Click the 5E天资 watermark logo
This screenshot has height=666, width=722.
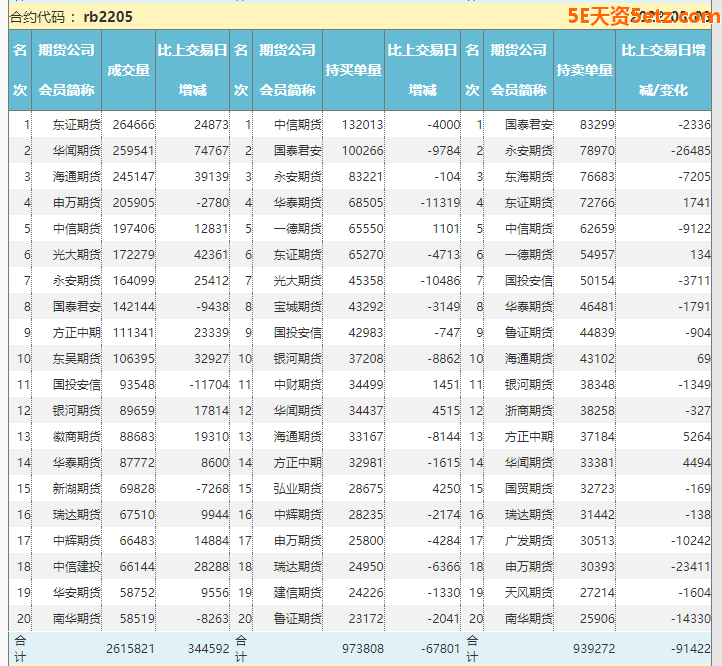(640, 16)
